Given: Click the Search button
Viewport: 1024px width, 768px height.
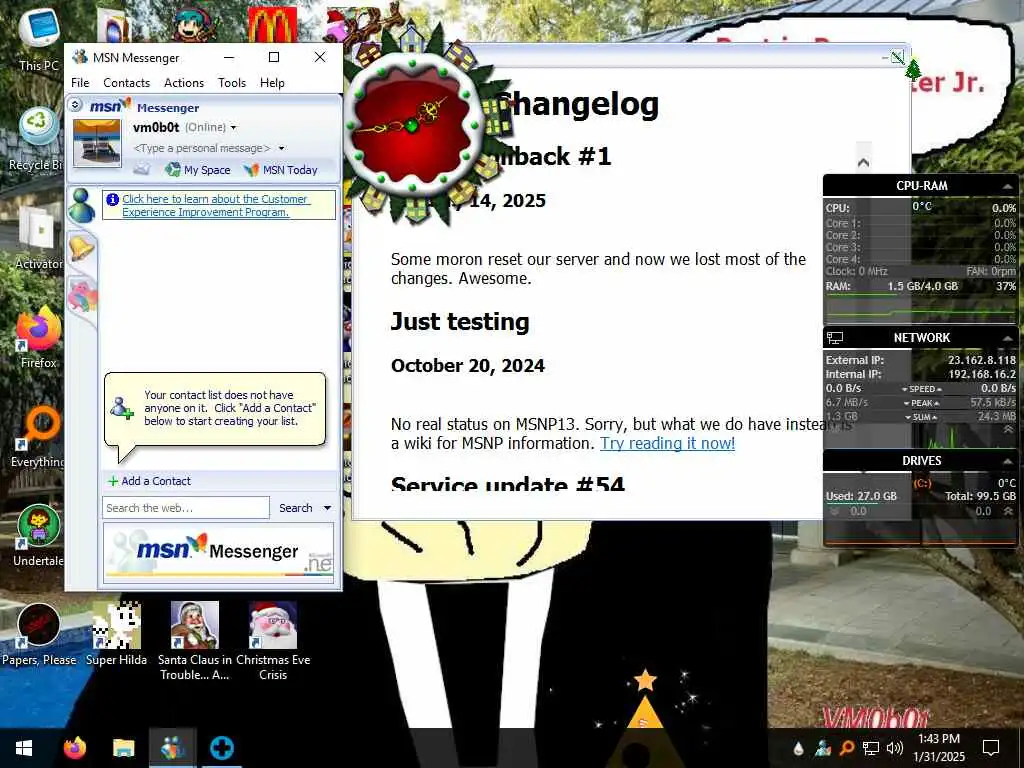Looking at the screenshot, I should (x=296, y=508).
